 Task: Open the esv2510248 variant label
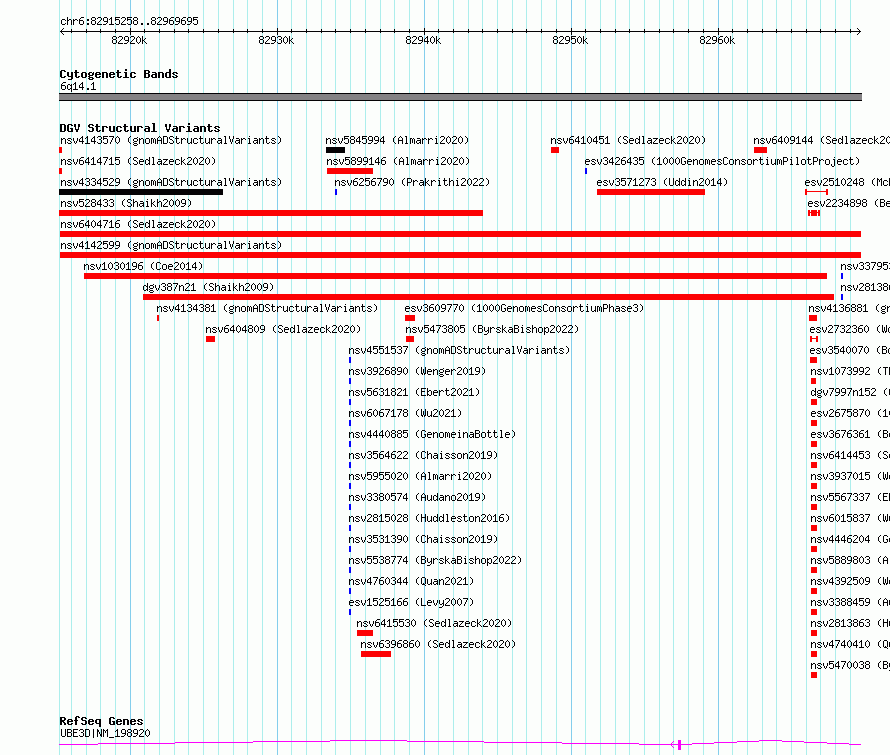pos(847,182)
